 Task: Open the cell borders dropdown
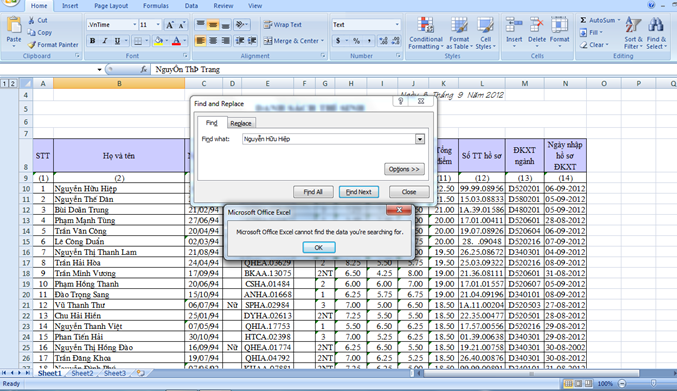click(147, 41)
